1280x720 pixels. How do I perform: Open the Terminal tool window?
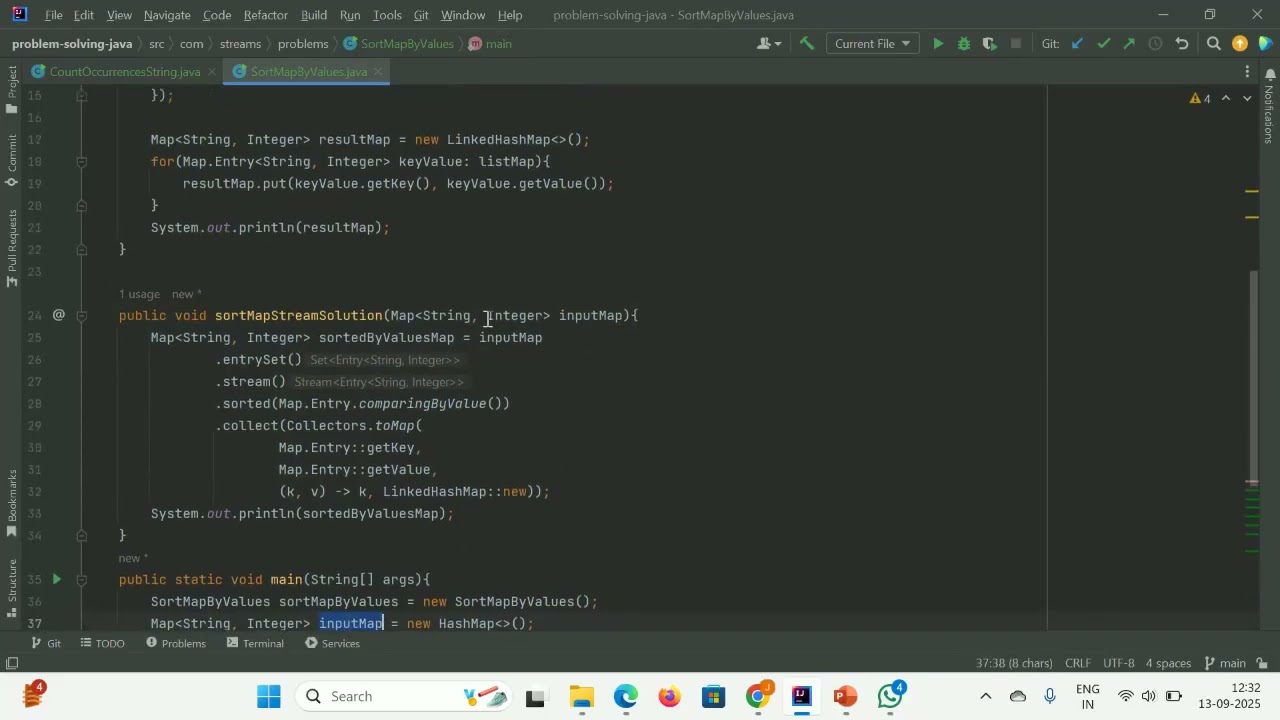255,643
